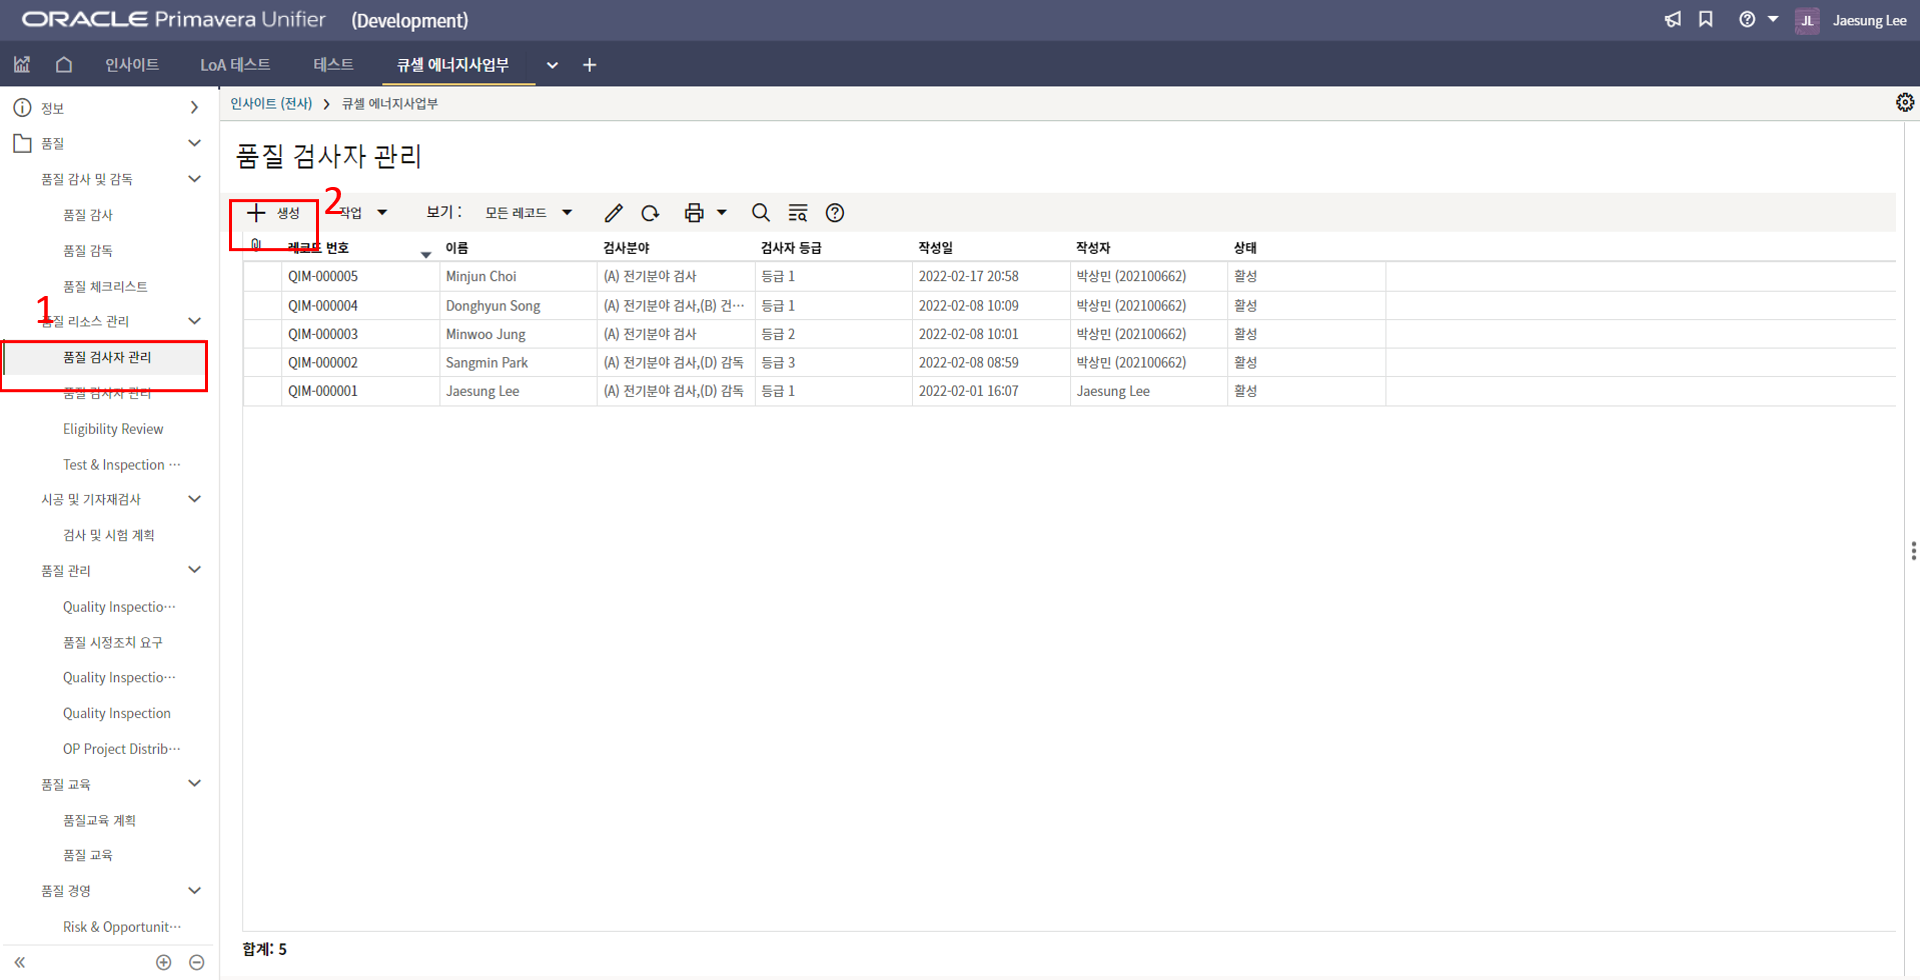Go to the home icon tab
Screen dimensions: 1920x980
64,65
